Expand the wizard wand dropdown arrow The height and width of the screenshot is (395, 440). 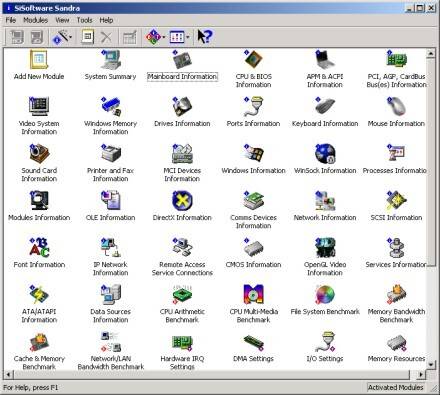coord(71,37)
